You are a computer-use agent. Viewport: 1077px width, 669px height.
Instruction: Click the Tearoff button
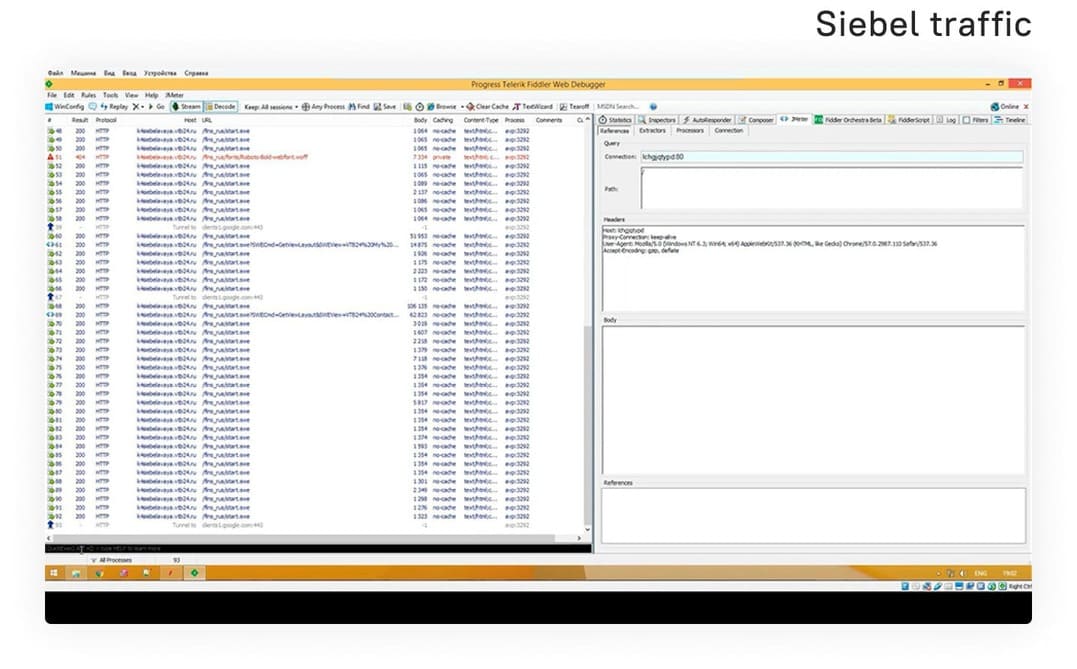(x=574, y=106)
